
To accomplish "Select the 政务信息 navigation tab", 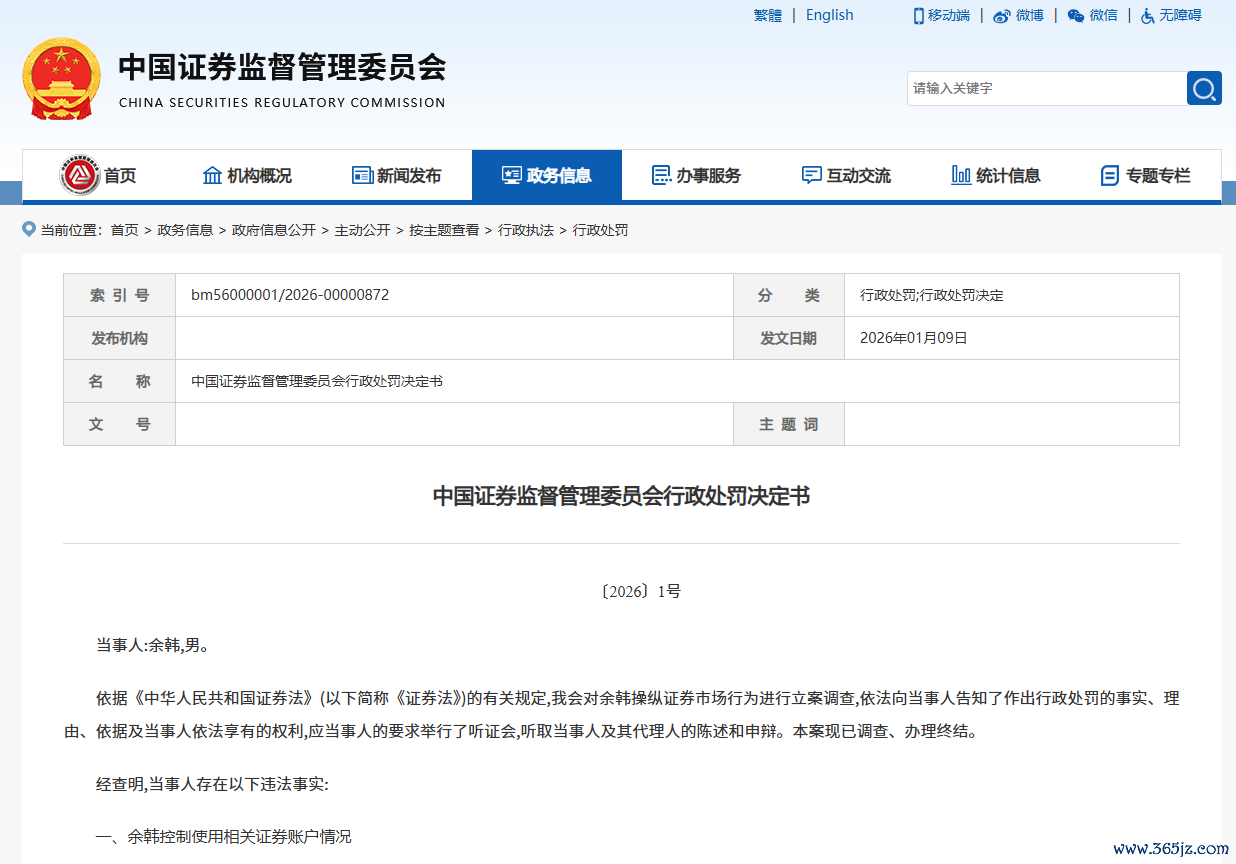I will pyautogui.click(x=547, y=176).
